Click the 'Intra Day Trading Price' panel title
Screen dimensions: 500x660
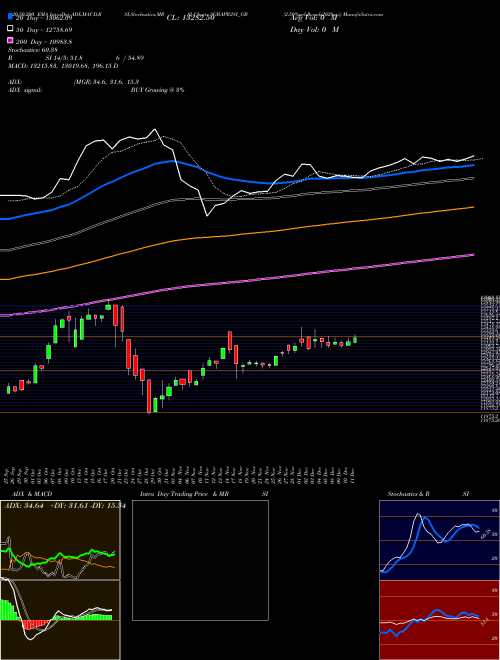(174, 494)
